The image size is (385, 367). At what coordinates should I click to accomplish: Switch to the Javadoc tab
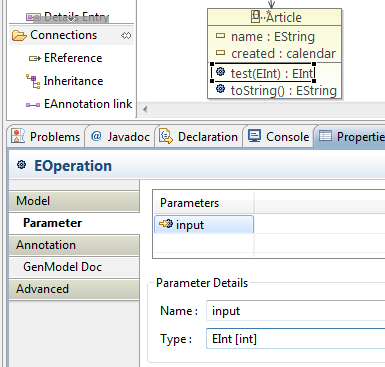tap(120, 136)
